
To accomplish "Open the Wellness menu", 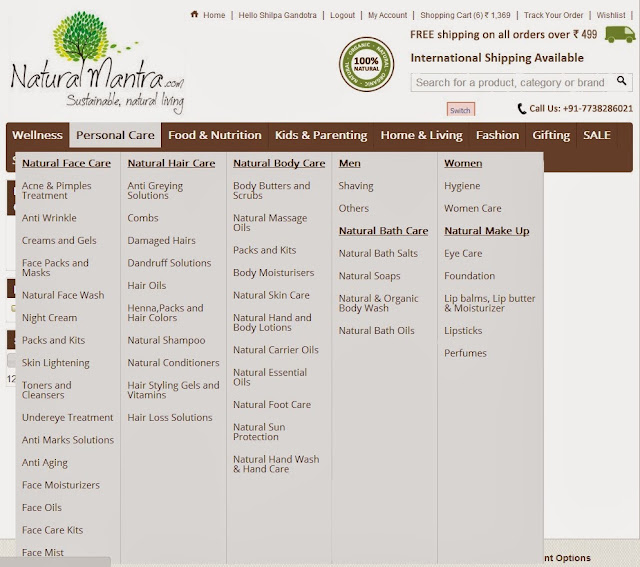I will point(38,135).
